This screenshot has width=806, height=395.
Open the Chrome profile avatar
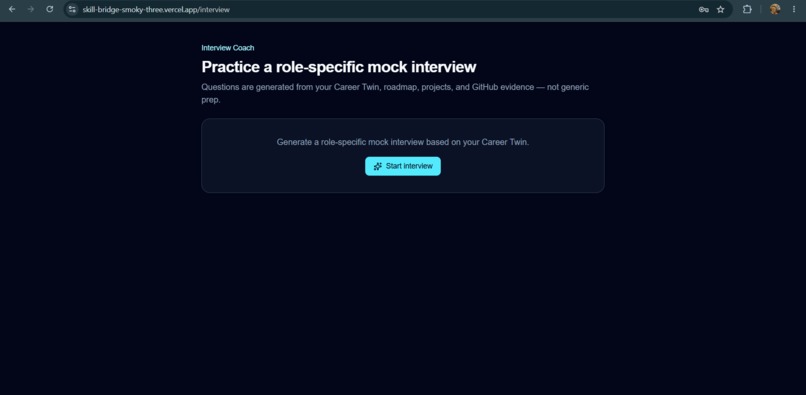point(775,9)
